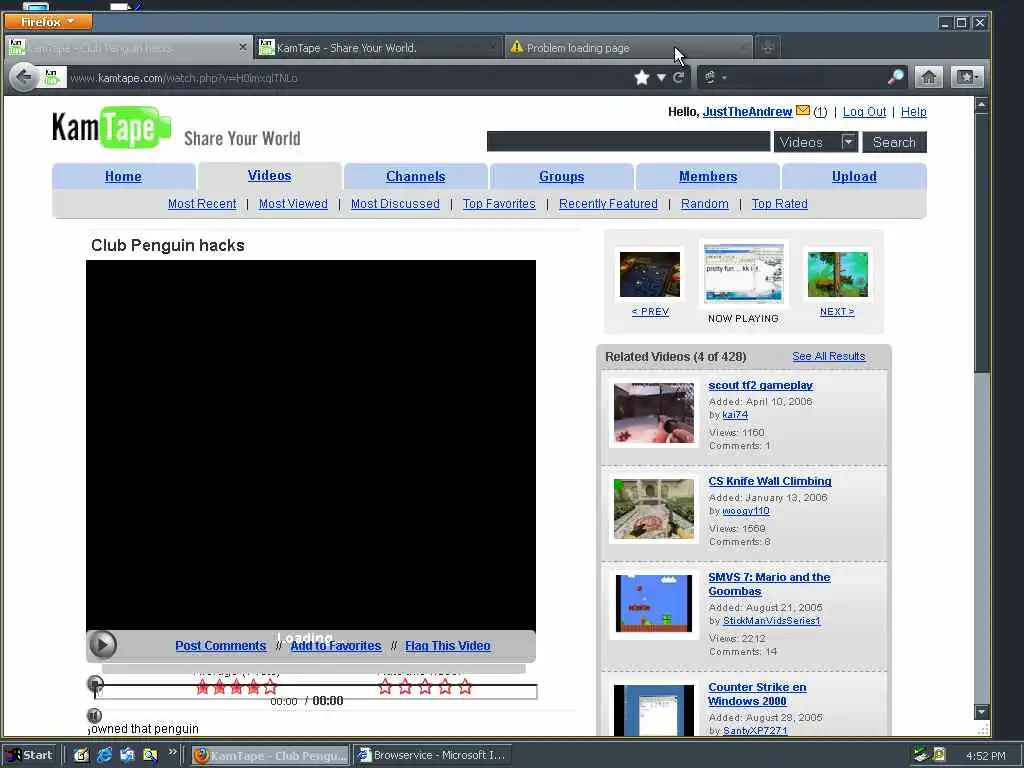Rate this video with the third star
The height and width of the screenshot is (768, 1024).
[x=425, y=686]
